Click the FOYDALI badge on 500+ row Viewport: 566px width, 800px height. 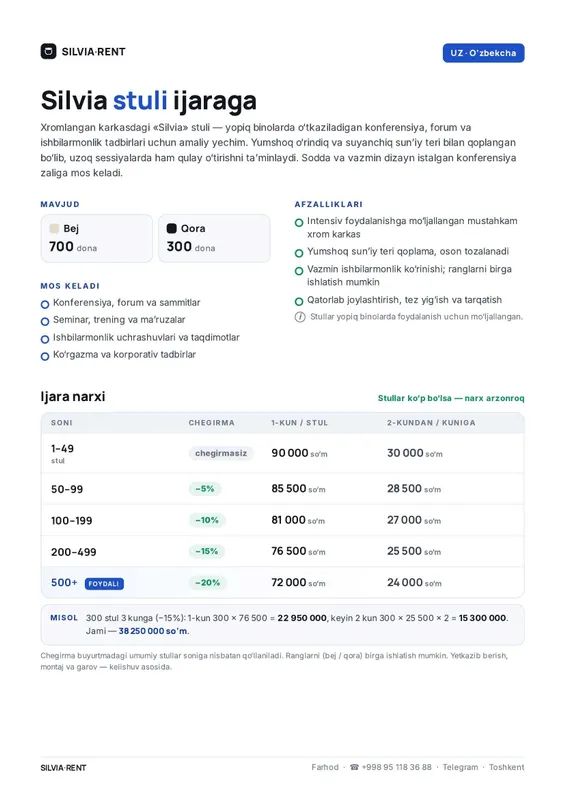[x=104, y=584]
